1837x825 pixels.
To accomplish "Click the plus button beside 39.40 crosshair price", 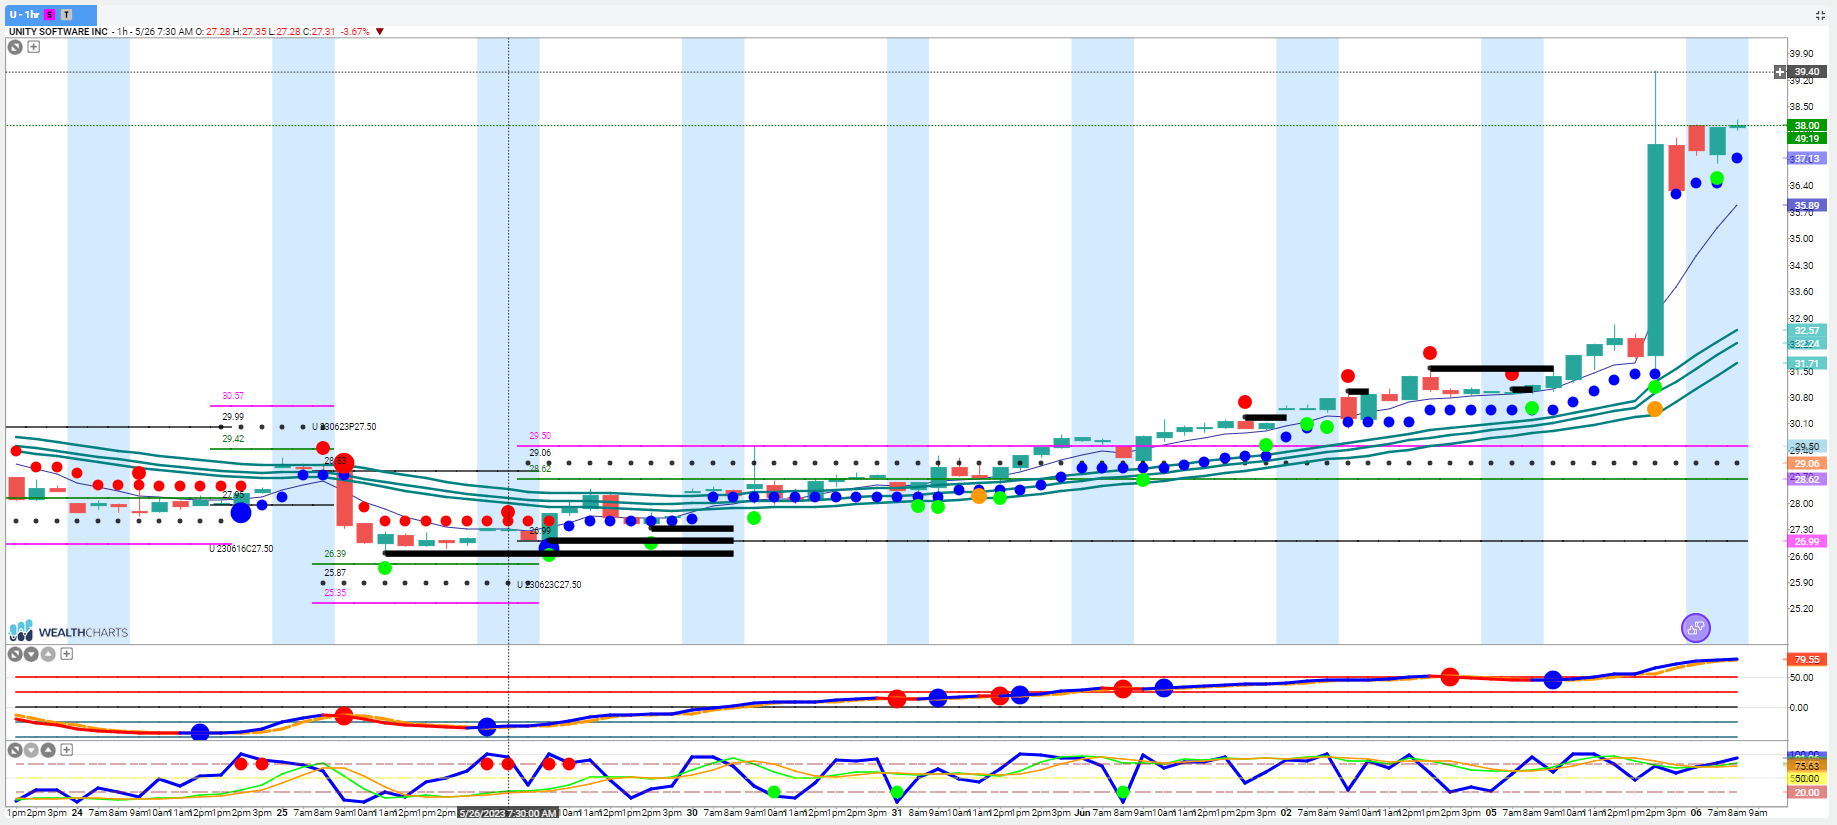I will tap(1780, 72).
